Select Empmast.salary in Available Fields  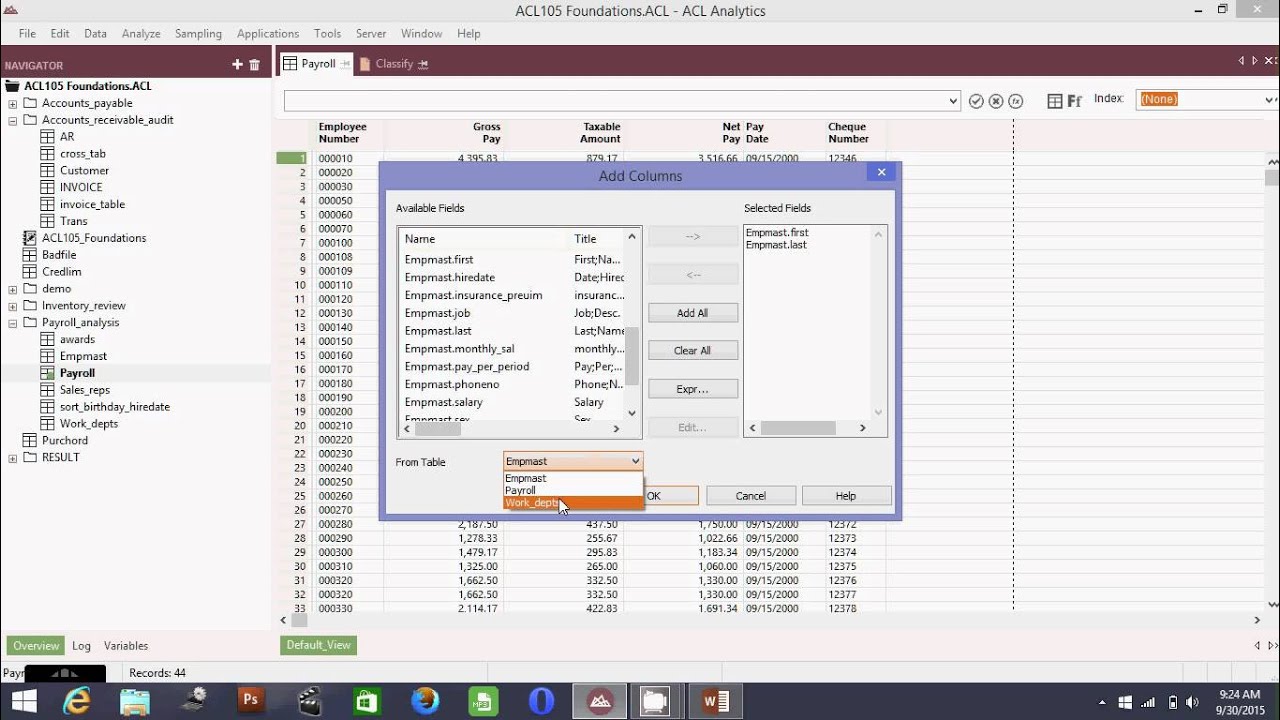tap(444, 402)
